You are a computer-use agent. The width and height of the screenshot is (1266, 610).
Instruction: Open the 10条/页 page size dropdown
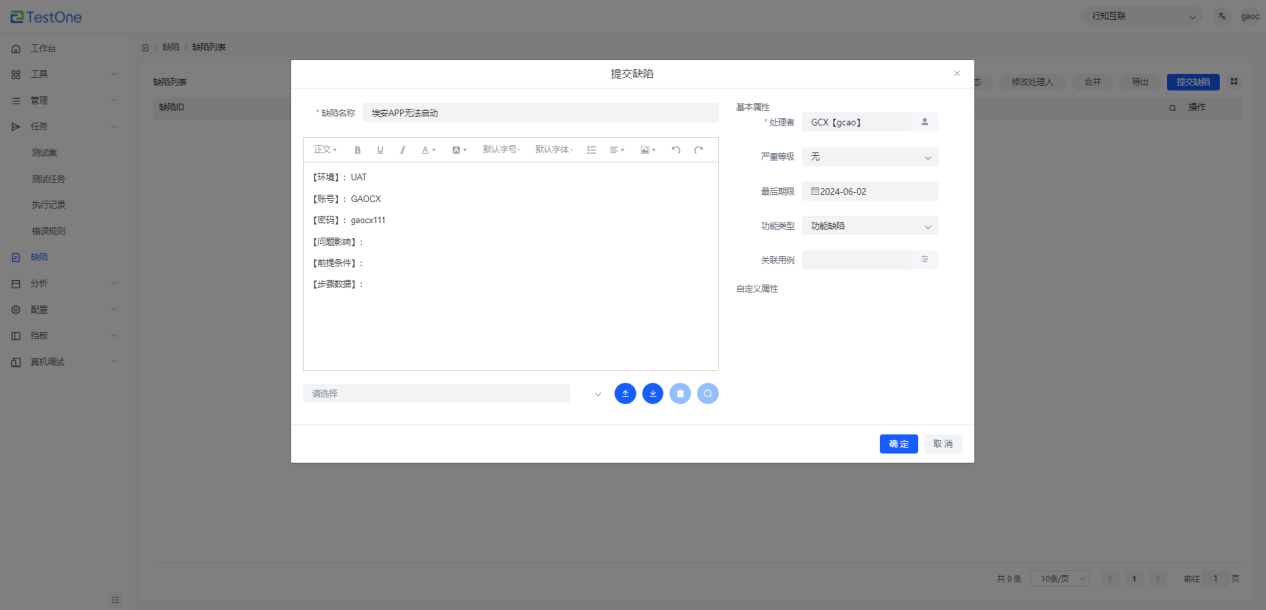click(x=1060, y=579)
